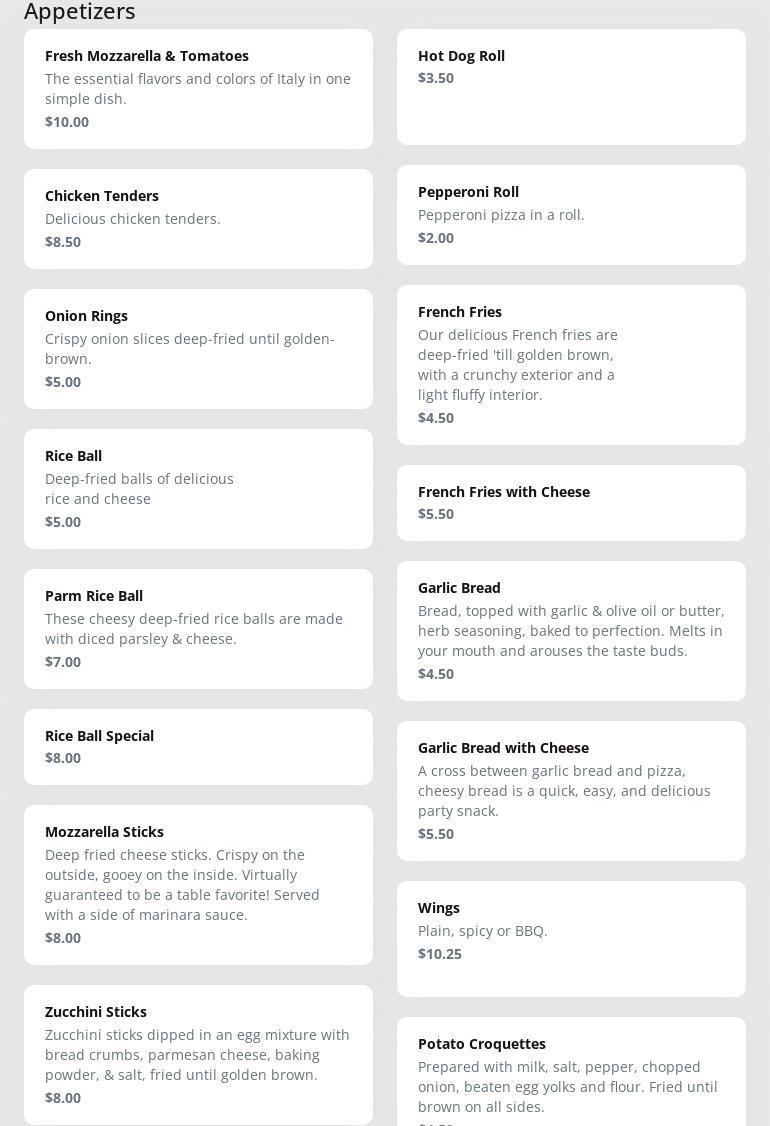Open the plain Garlic Bread title
This screenshot has width=770, height=1126.
(459, 588)
